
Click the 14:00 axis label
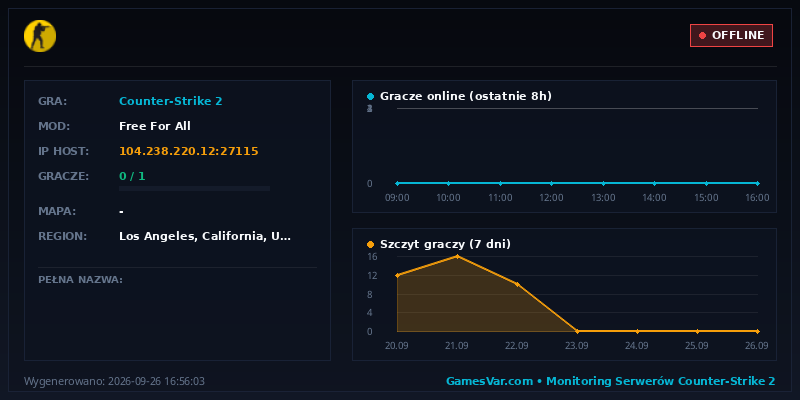point(654,197)
